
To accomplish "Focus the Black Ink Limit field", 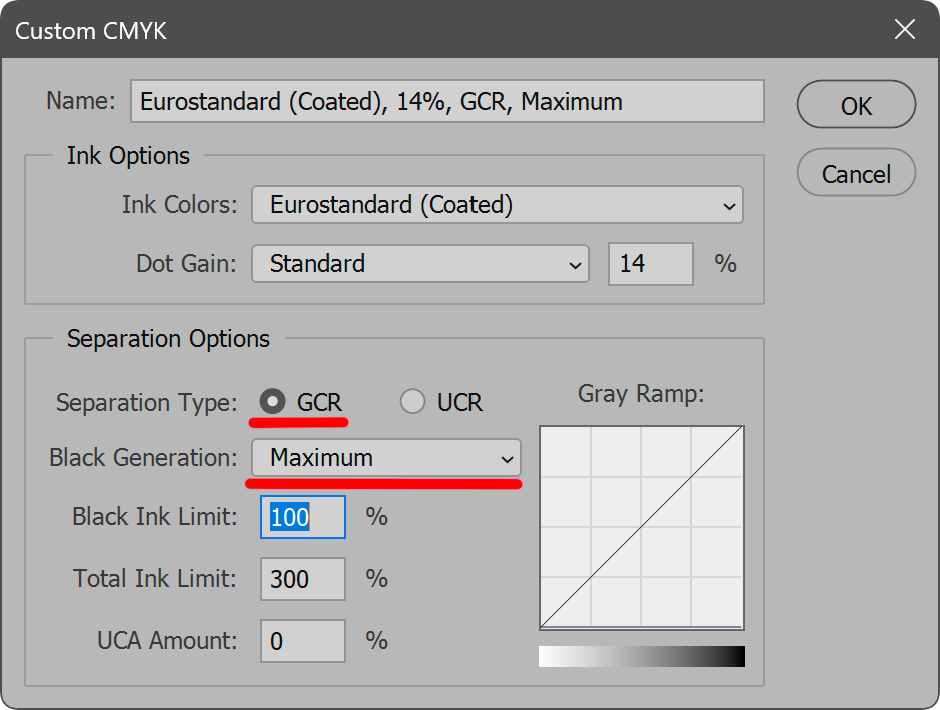I will click(302, 517).
